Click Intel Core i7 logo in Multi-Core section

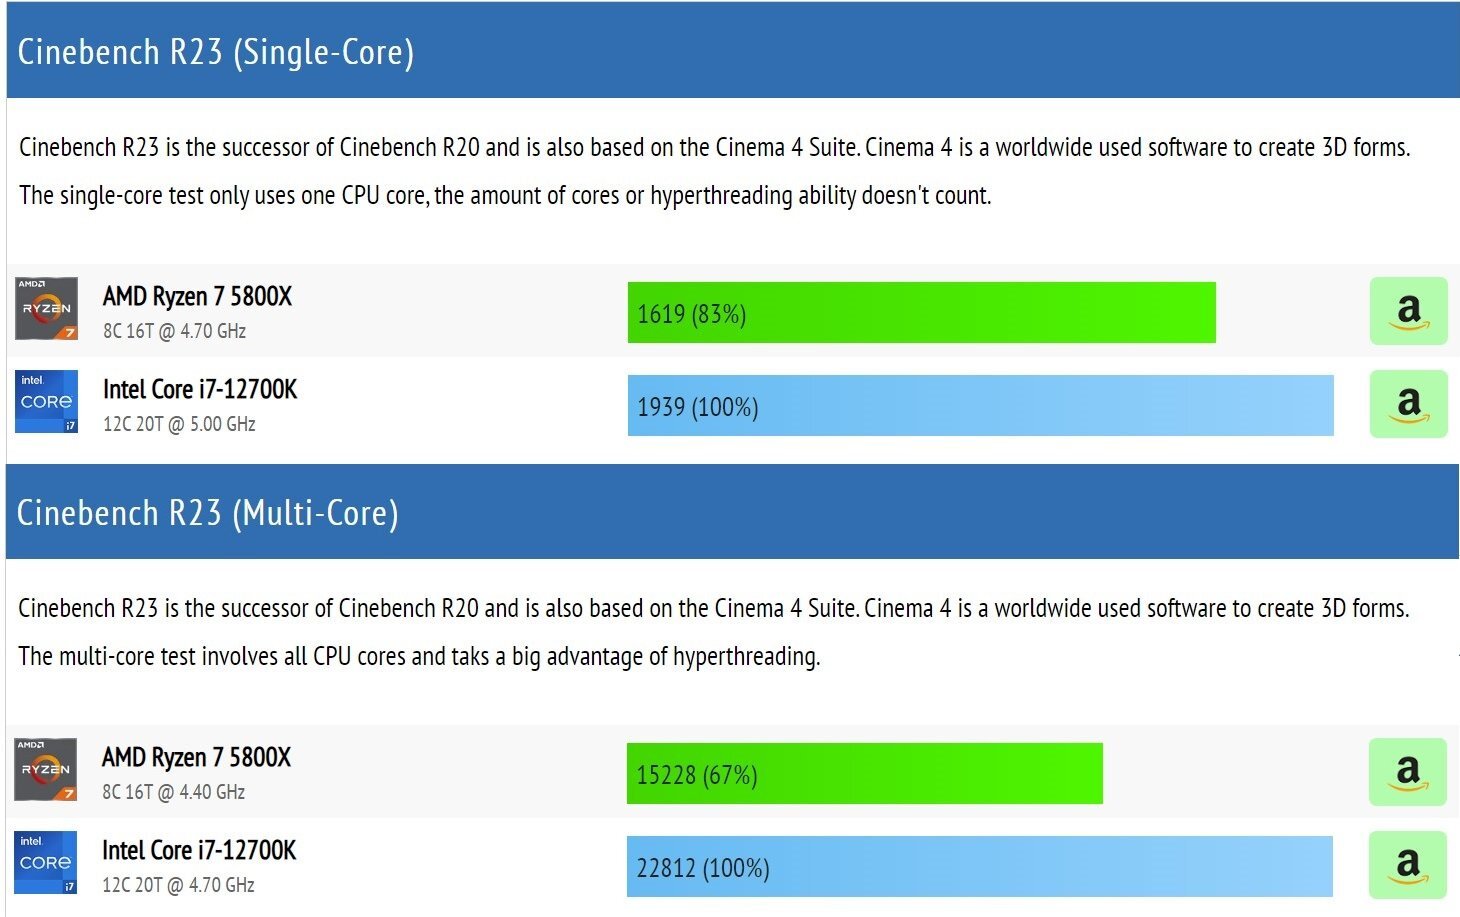(x=45, y=862)
